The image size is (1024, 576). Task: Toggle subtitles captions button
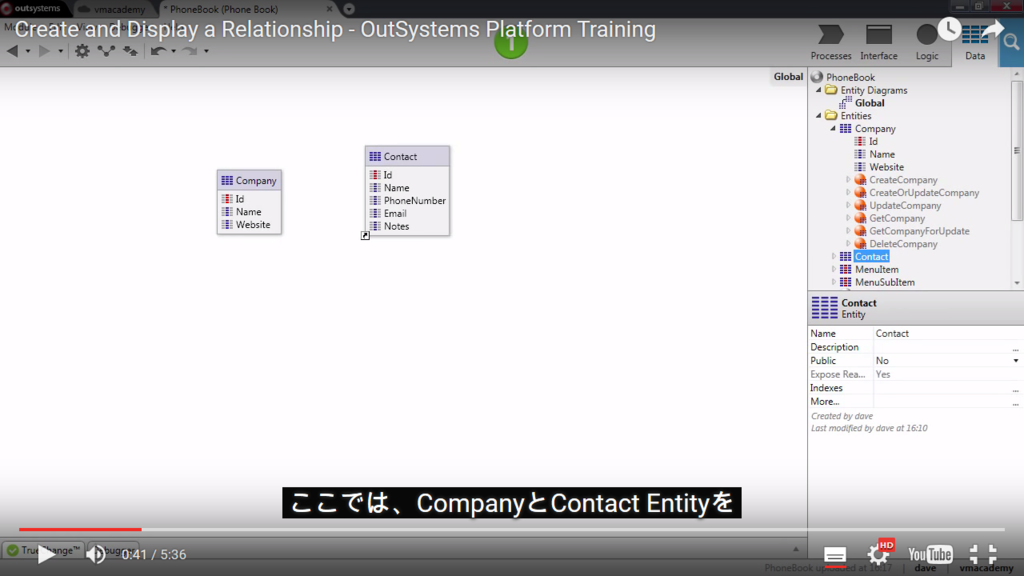(835, 555)
